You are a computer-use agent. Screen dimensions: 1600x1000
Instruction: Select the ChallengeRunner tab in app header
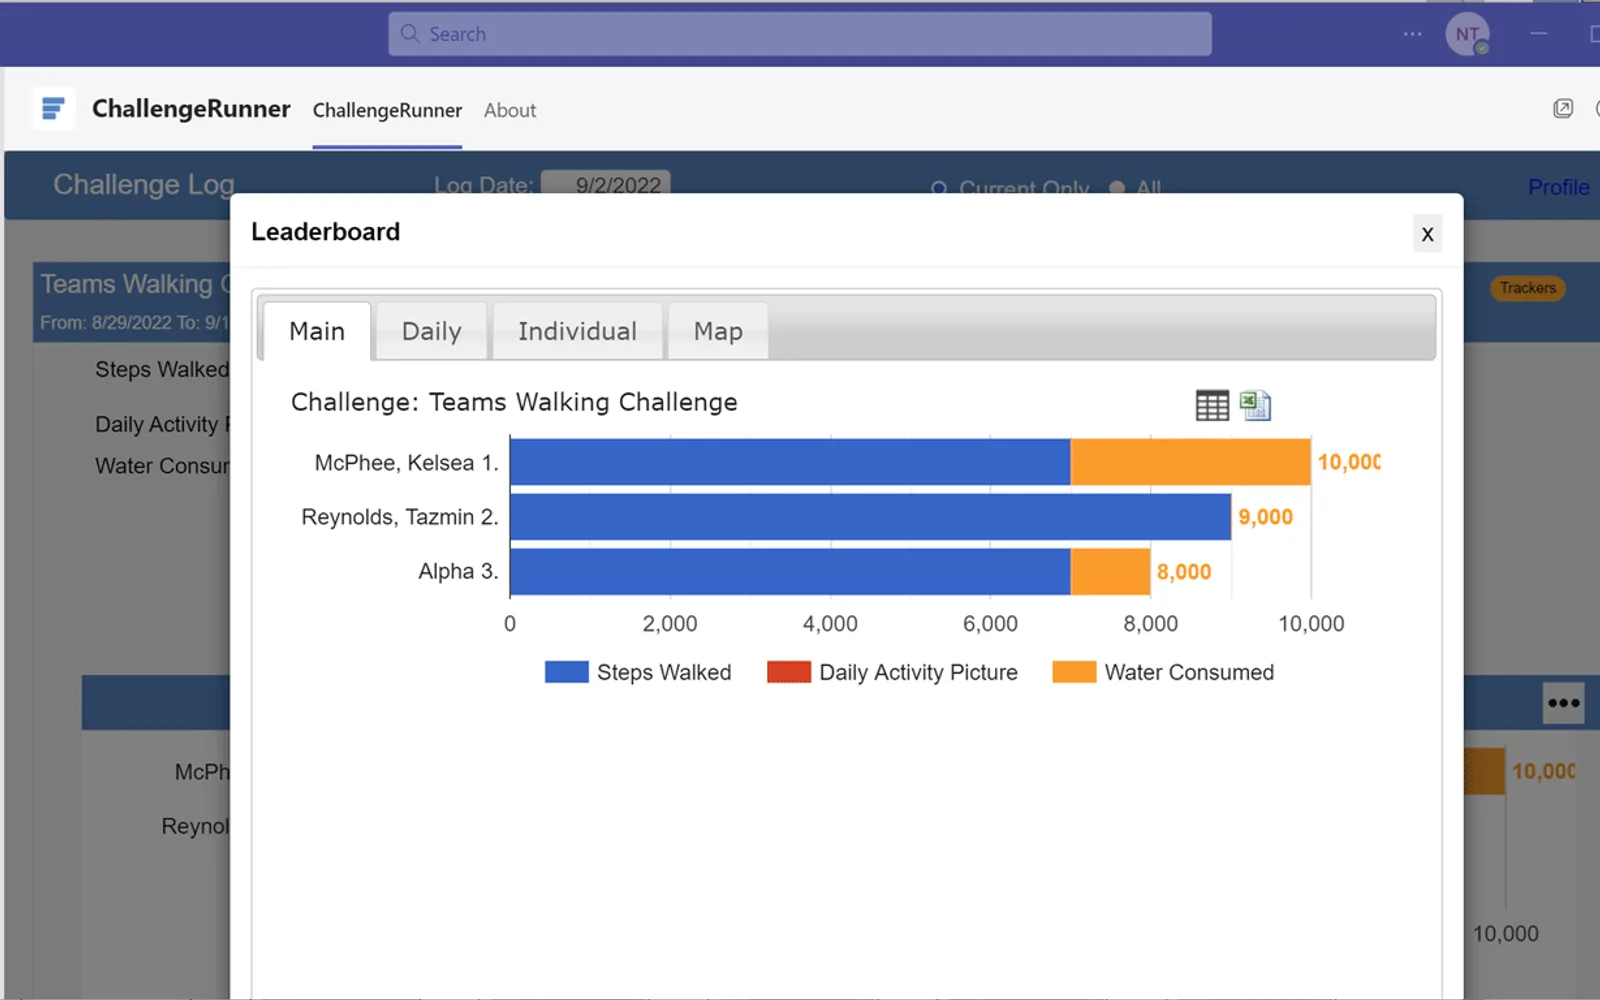[x=387, y=110]
